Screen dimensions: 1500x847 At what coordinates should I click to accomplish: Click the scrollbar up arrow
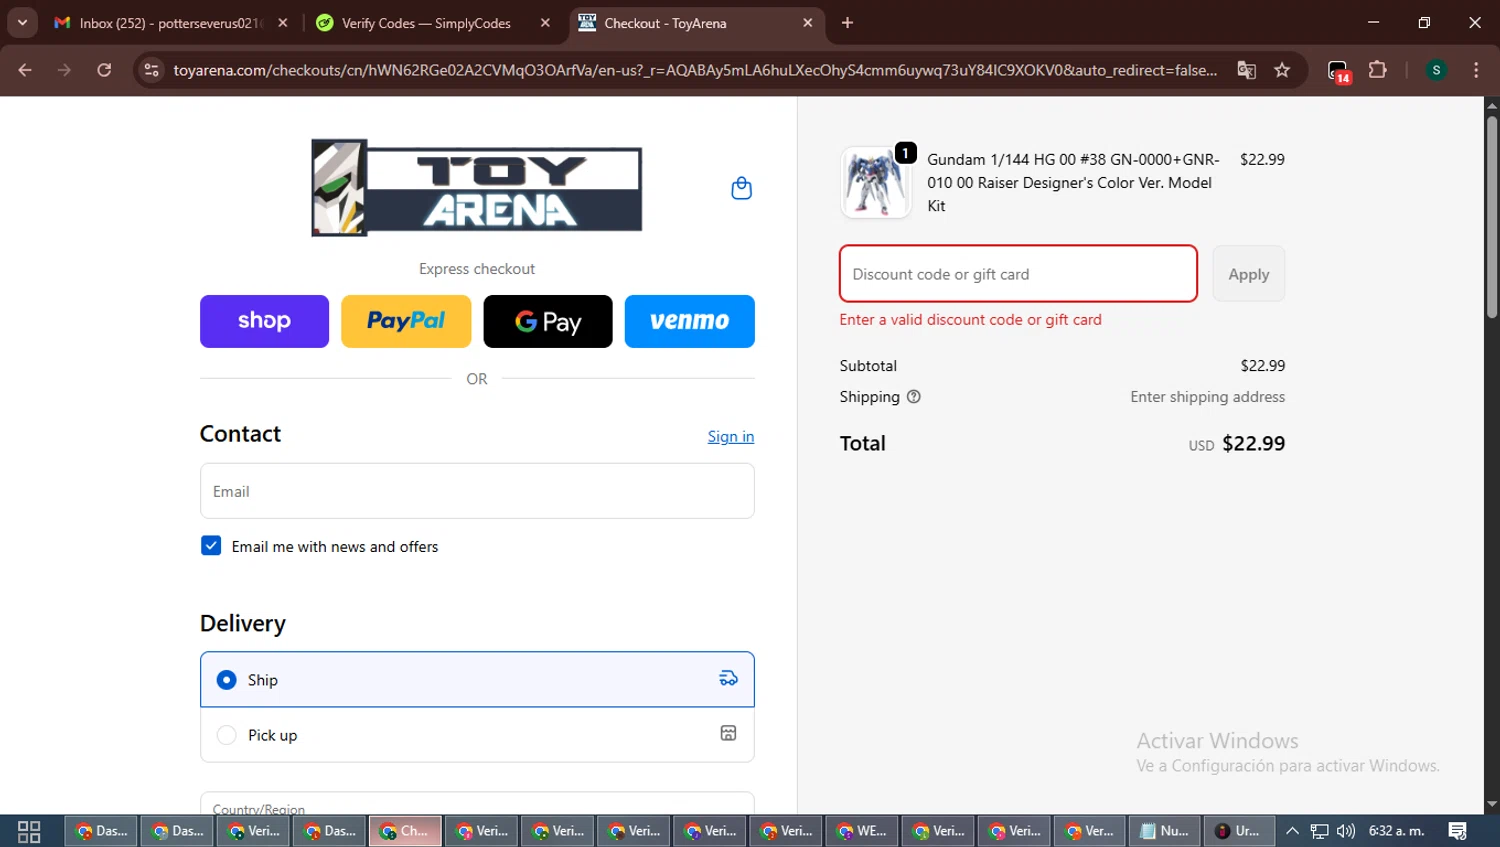click(x=1492, y=105)
